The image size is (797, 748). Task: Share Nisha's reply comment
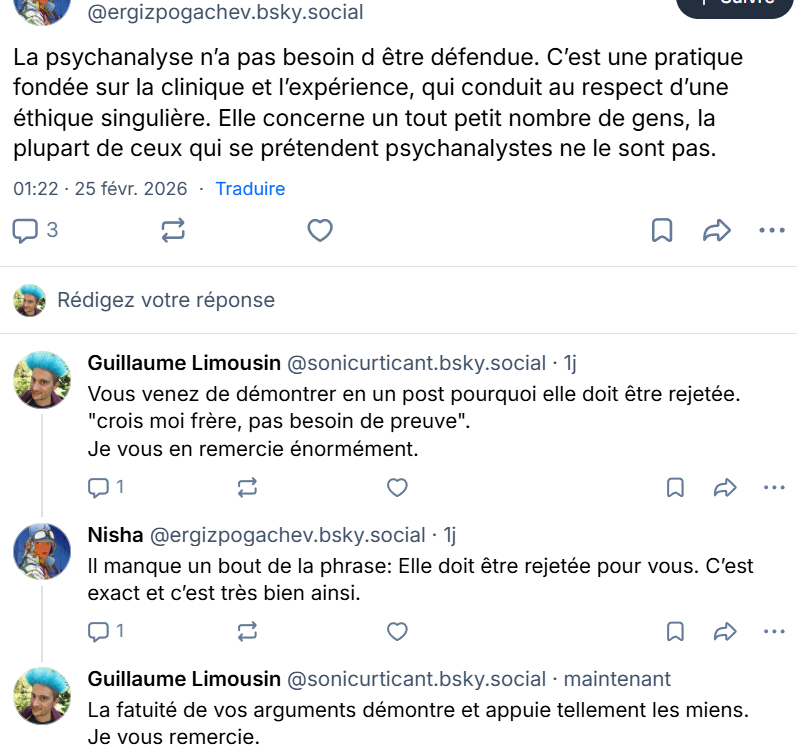pyautogui.click(x=725, y=632)
